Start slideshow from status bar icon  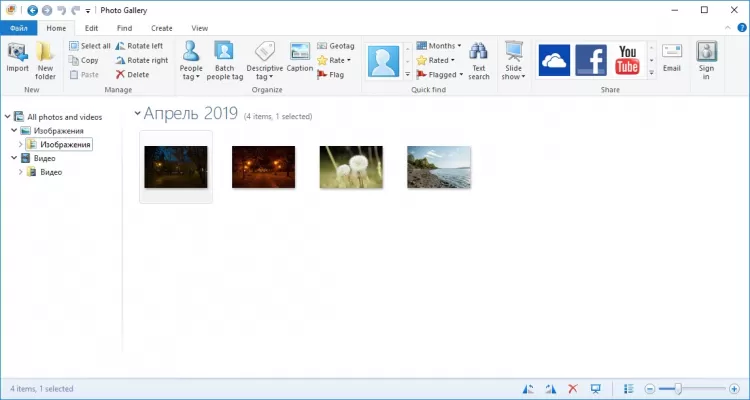click(595, 388)
